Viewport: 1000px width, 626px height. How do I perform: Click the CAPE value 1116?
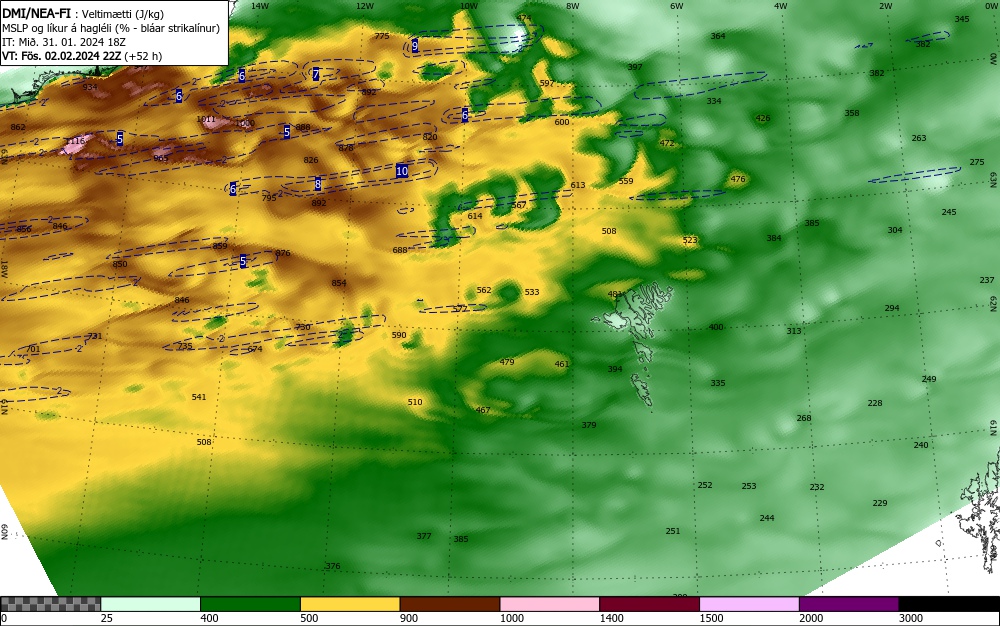point(75,141)
